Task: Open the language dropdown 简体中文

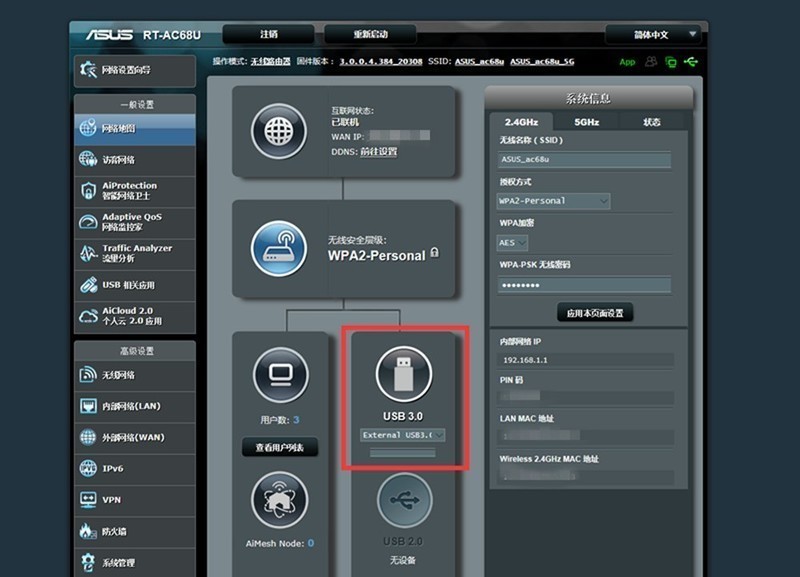Action: (653, 35)
